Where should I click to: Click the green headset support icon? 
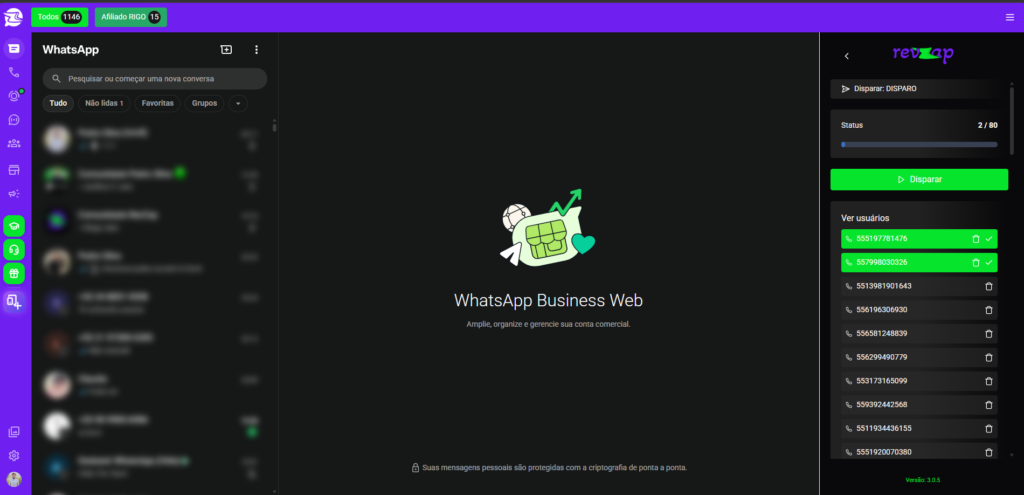click(x=14, y=249)
